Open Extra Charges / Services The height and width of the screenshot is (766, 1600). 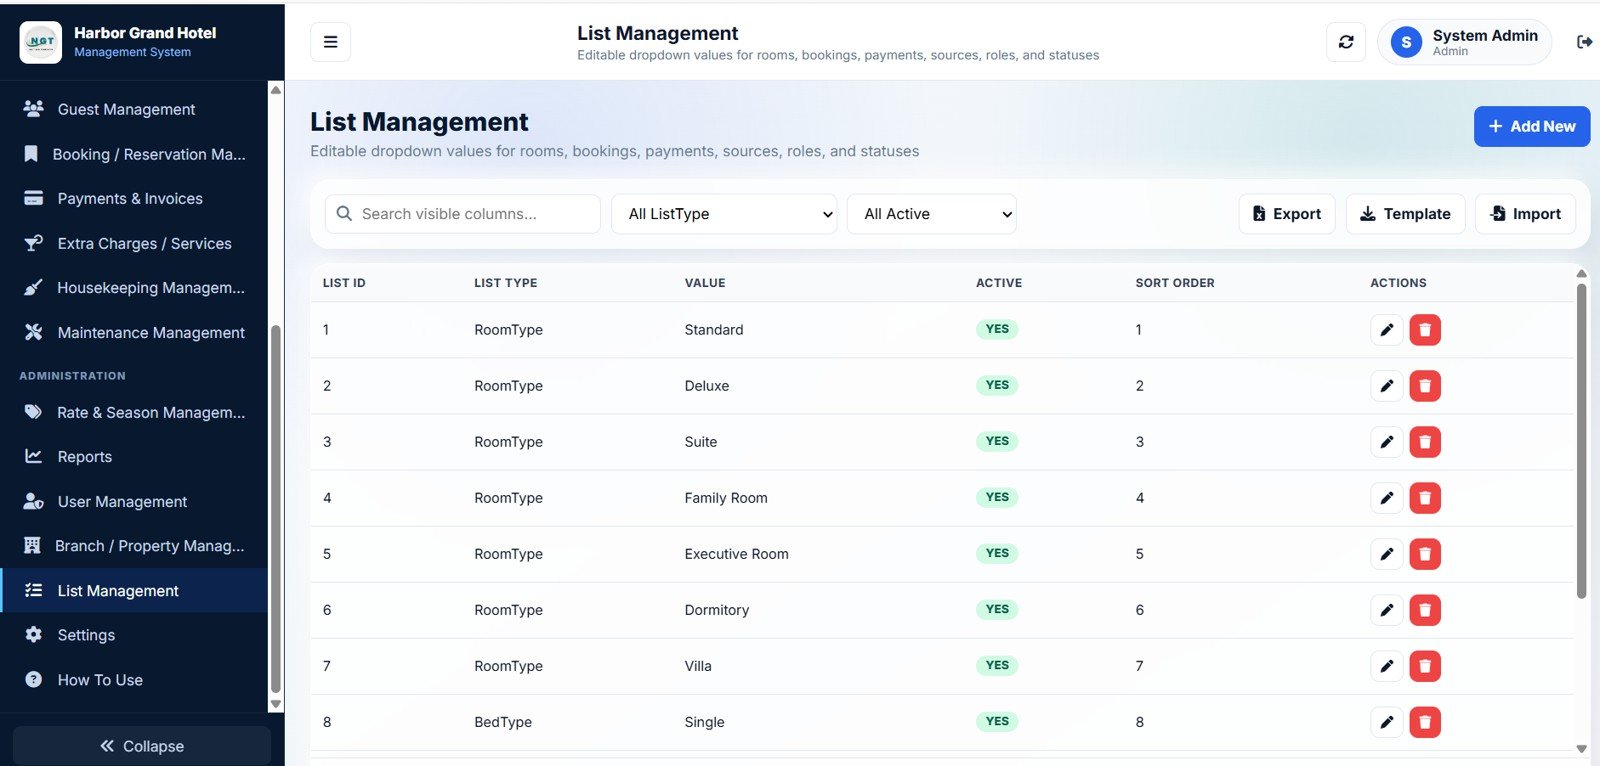[x=134, y=243]
